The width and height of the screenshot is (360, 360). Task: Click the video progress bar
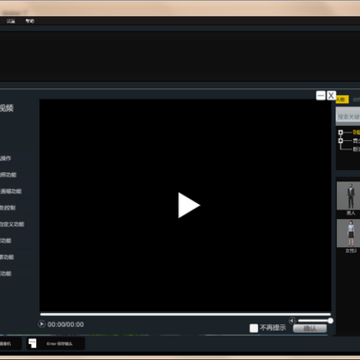(x=185, y=314)
